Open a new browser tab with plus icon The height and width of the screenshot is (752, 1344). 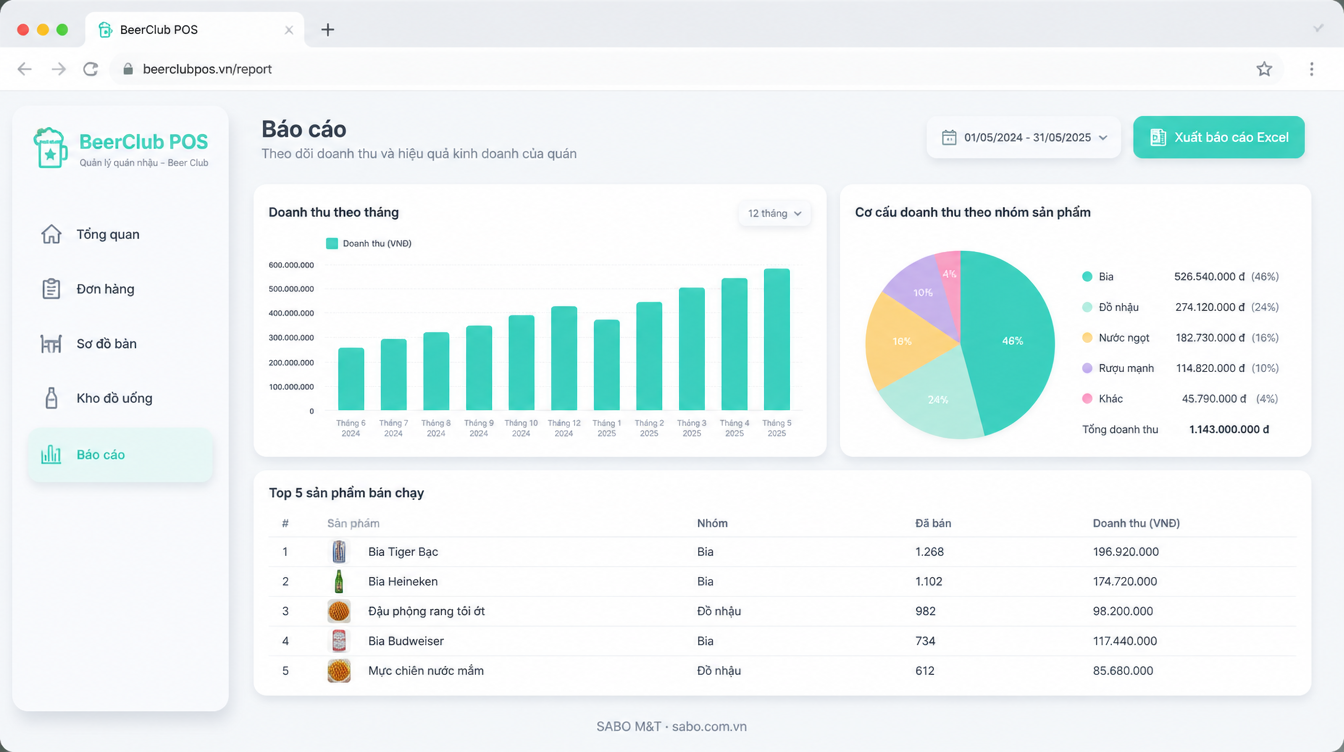(327, 30)
